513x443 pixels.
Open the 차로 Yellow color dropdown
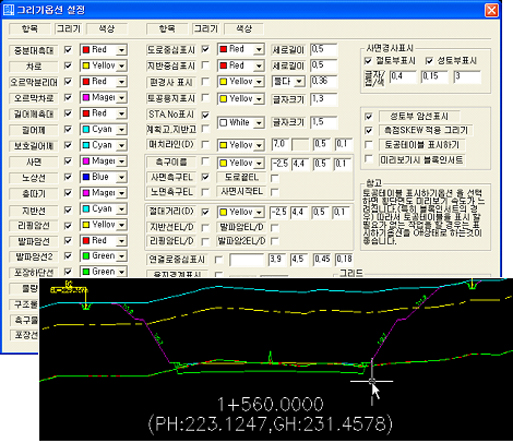121,66
